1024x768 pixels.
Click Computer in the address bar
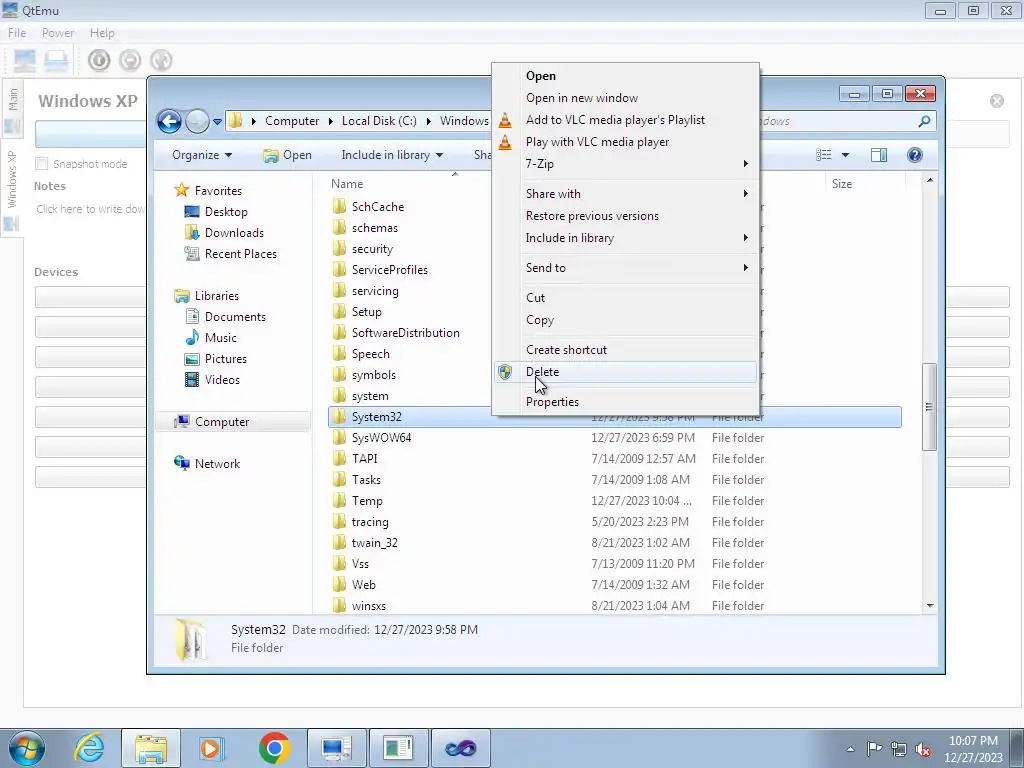click(x=292, y=121)
